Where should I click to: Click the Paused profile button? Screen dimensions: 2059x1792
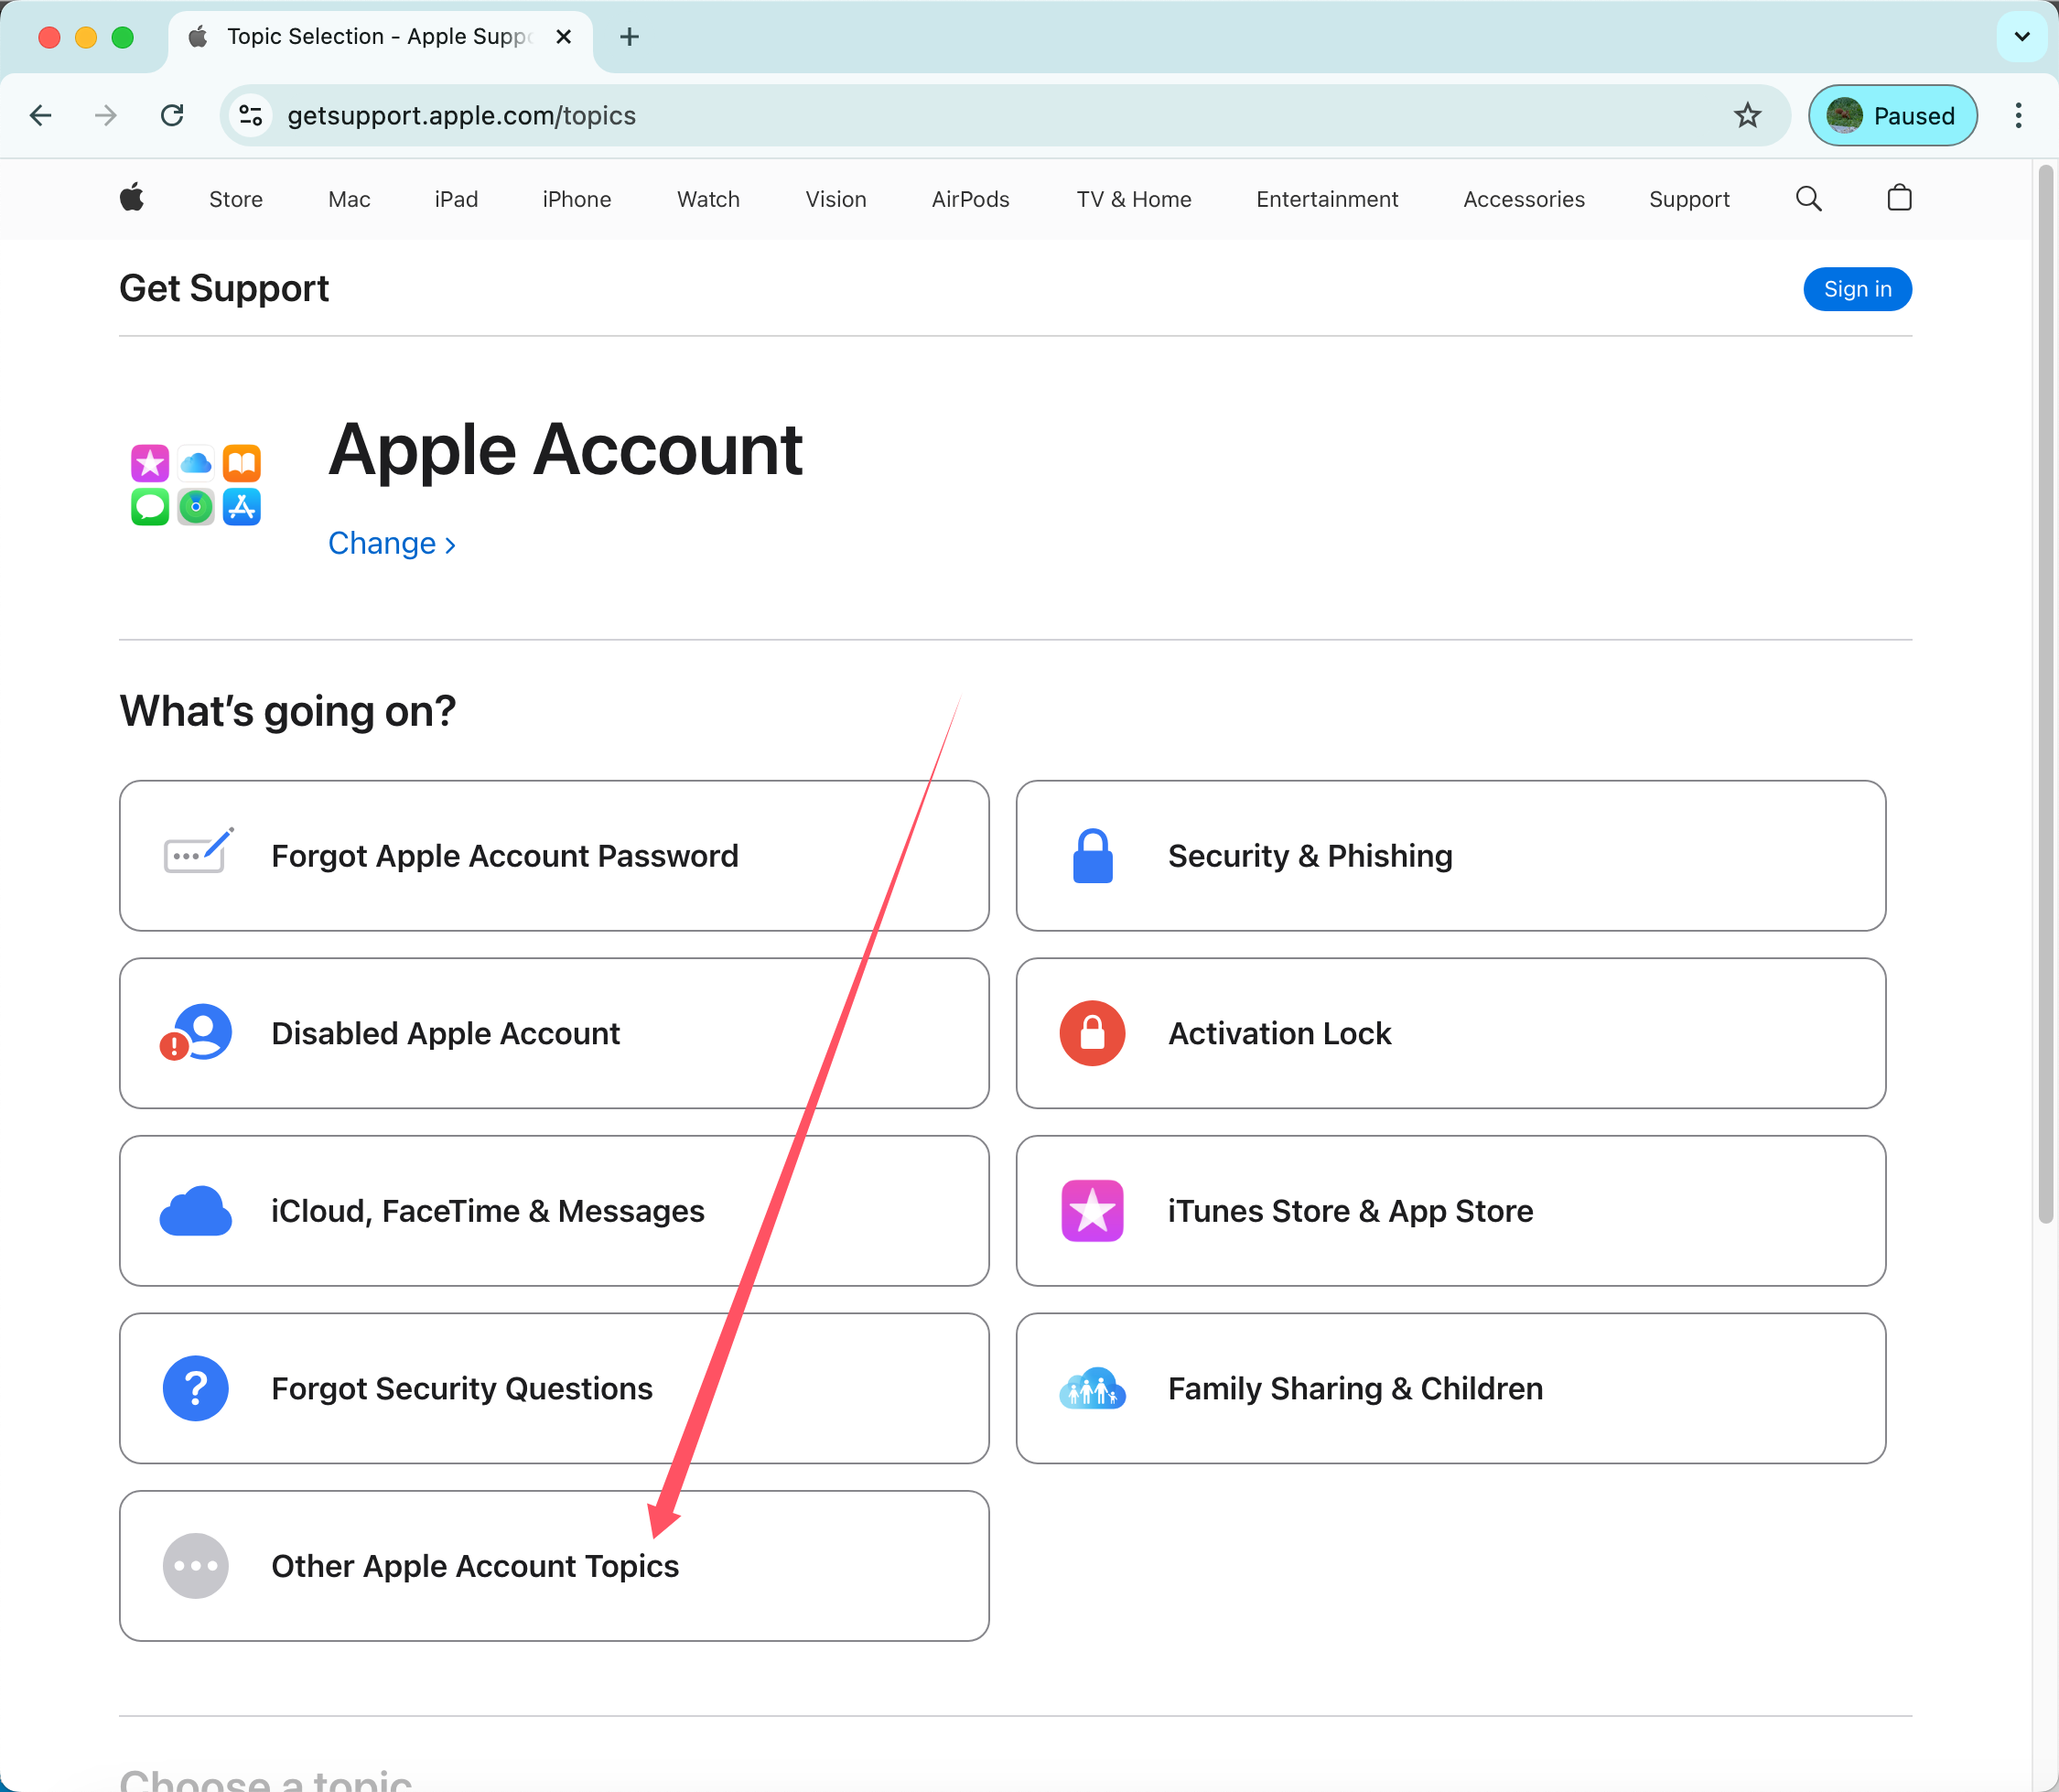point(1892,116)
